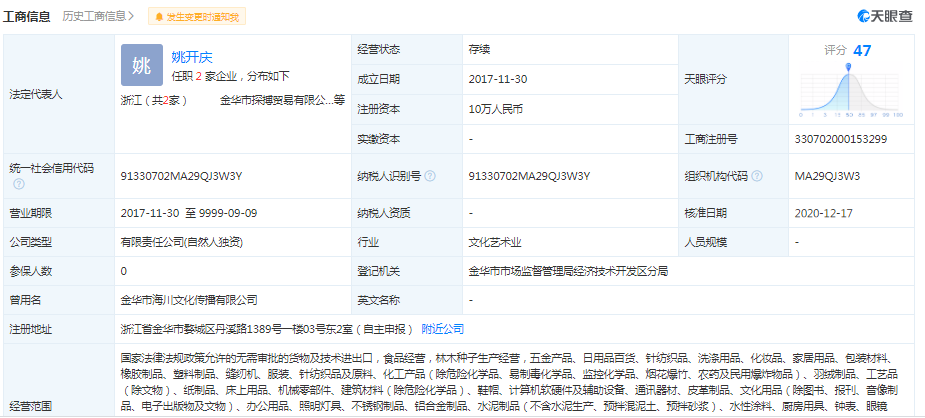
Task: Click 发生变更时通知我 notification button
Action: coord(196,17)
